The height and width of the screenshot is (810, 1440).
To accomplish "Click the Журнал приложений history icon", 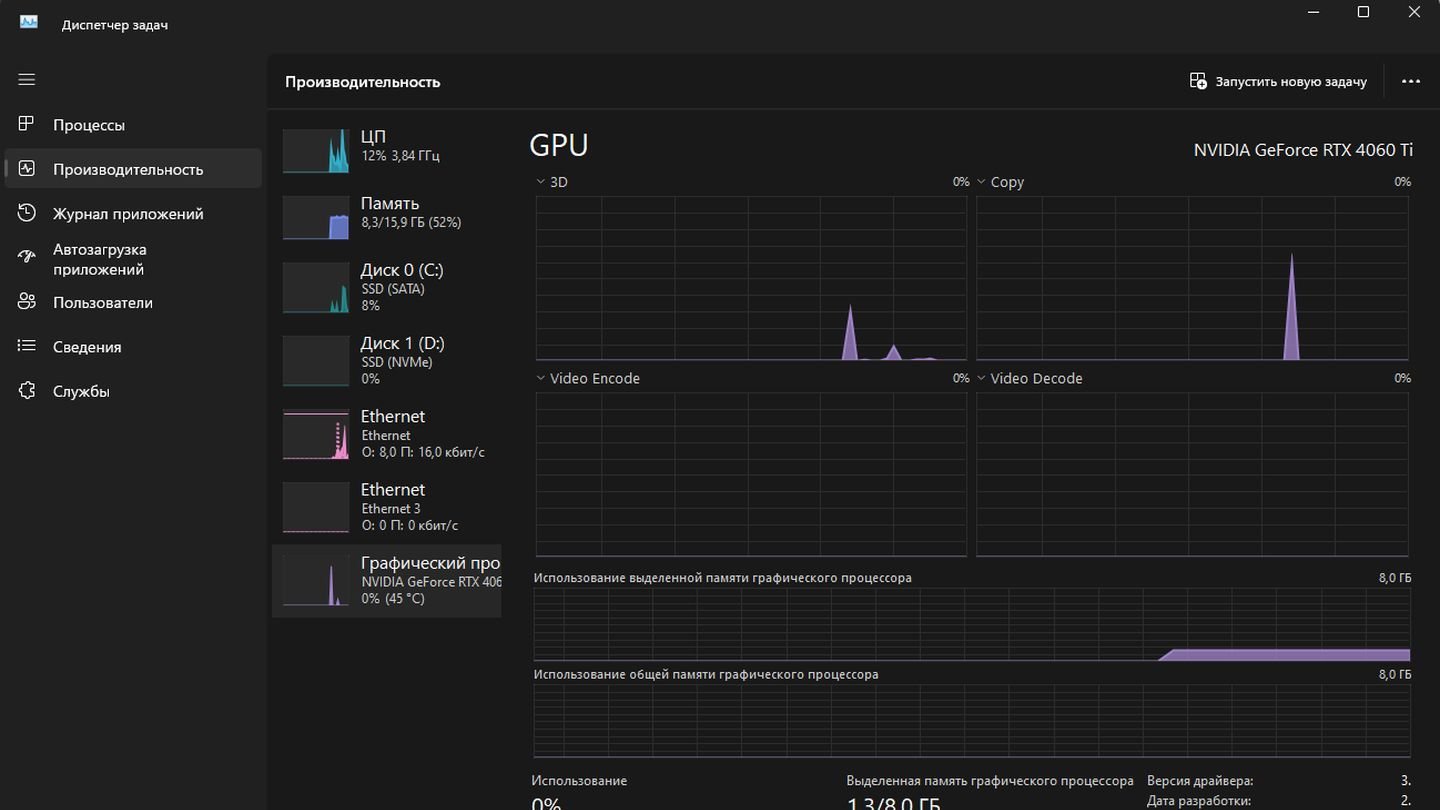I will coord(27,213).
